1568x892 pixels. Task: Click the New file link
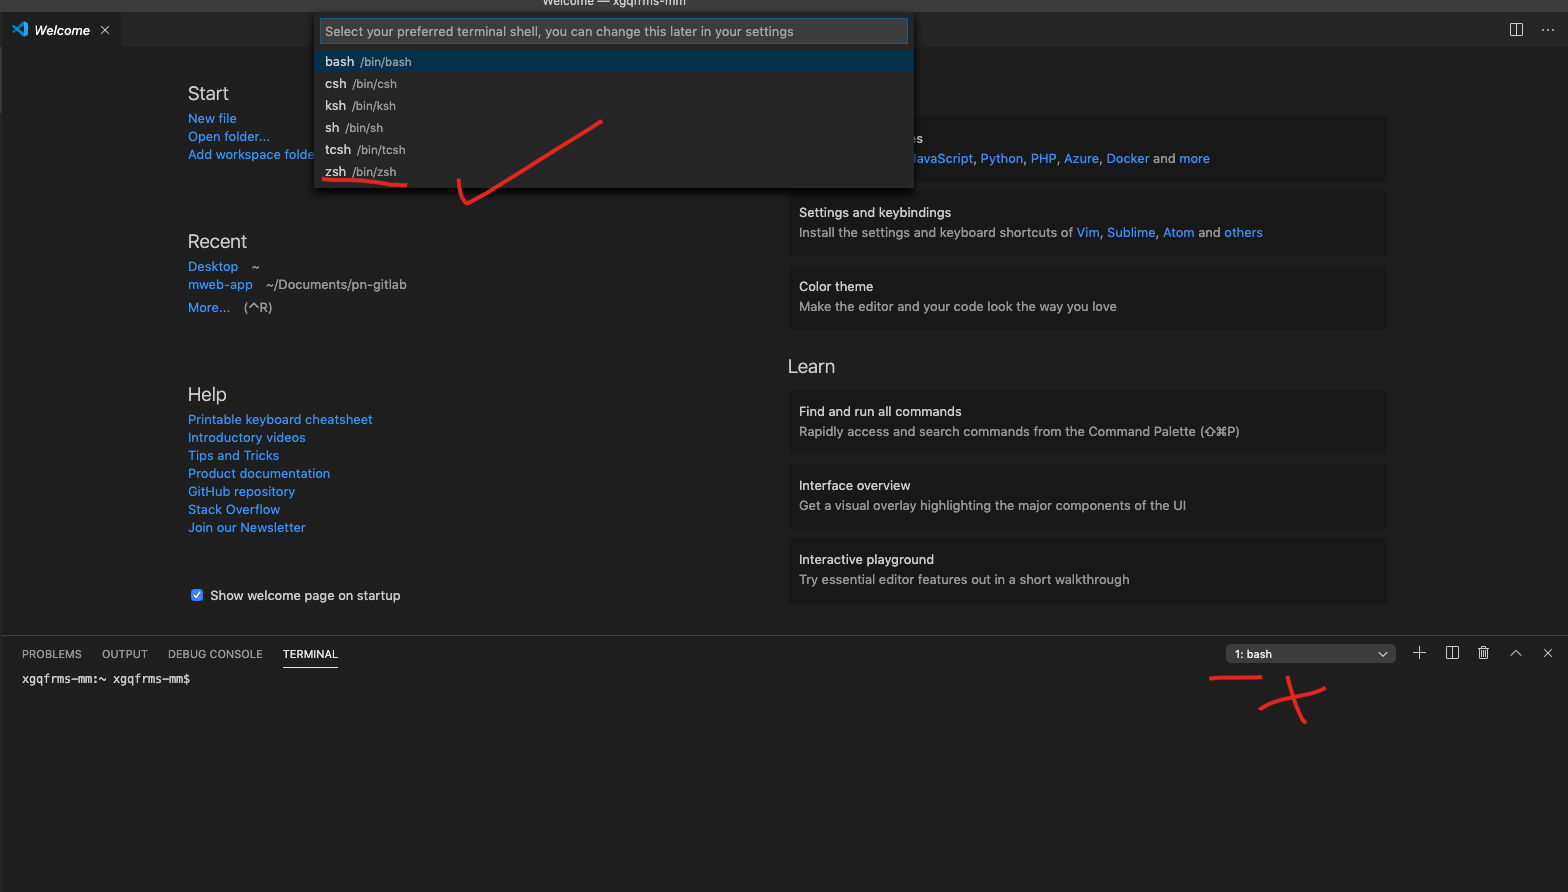(x=212, y=118)
